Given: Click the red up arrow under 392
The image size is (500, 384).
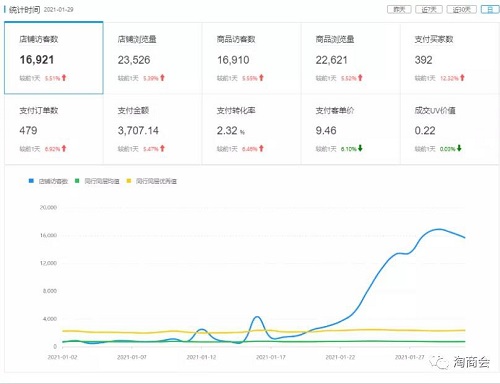Looking at the screenshot, I should click(x=462, y=78).
